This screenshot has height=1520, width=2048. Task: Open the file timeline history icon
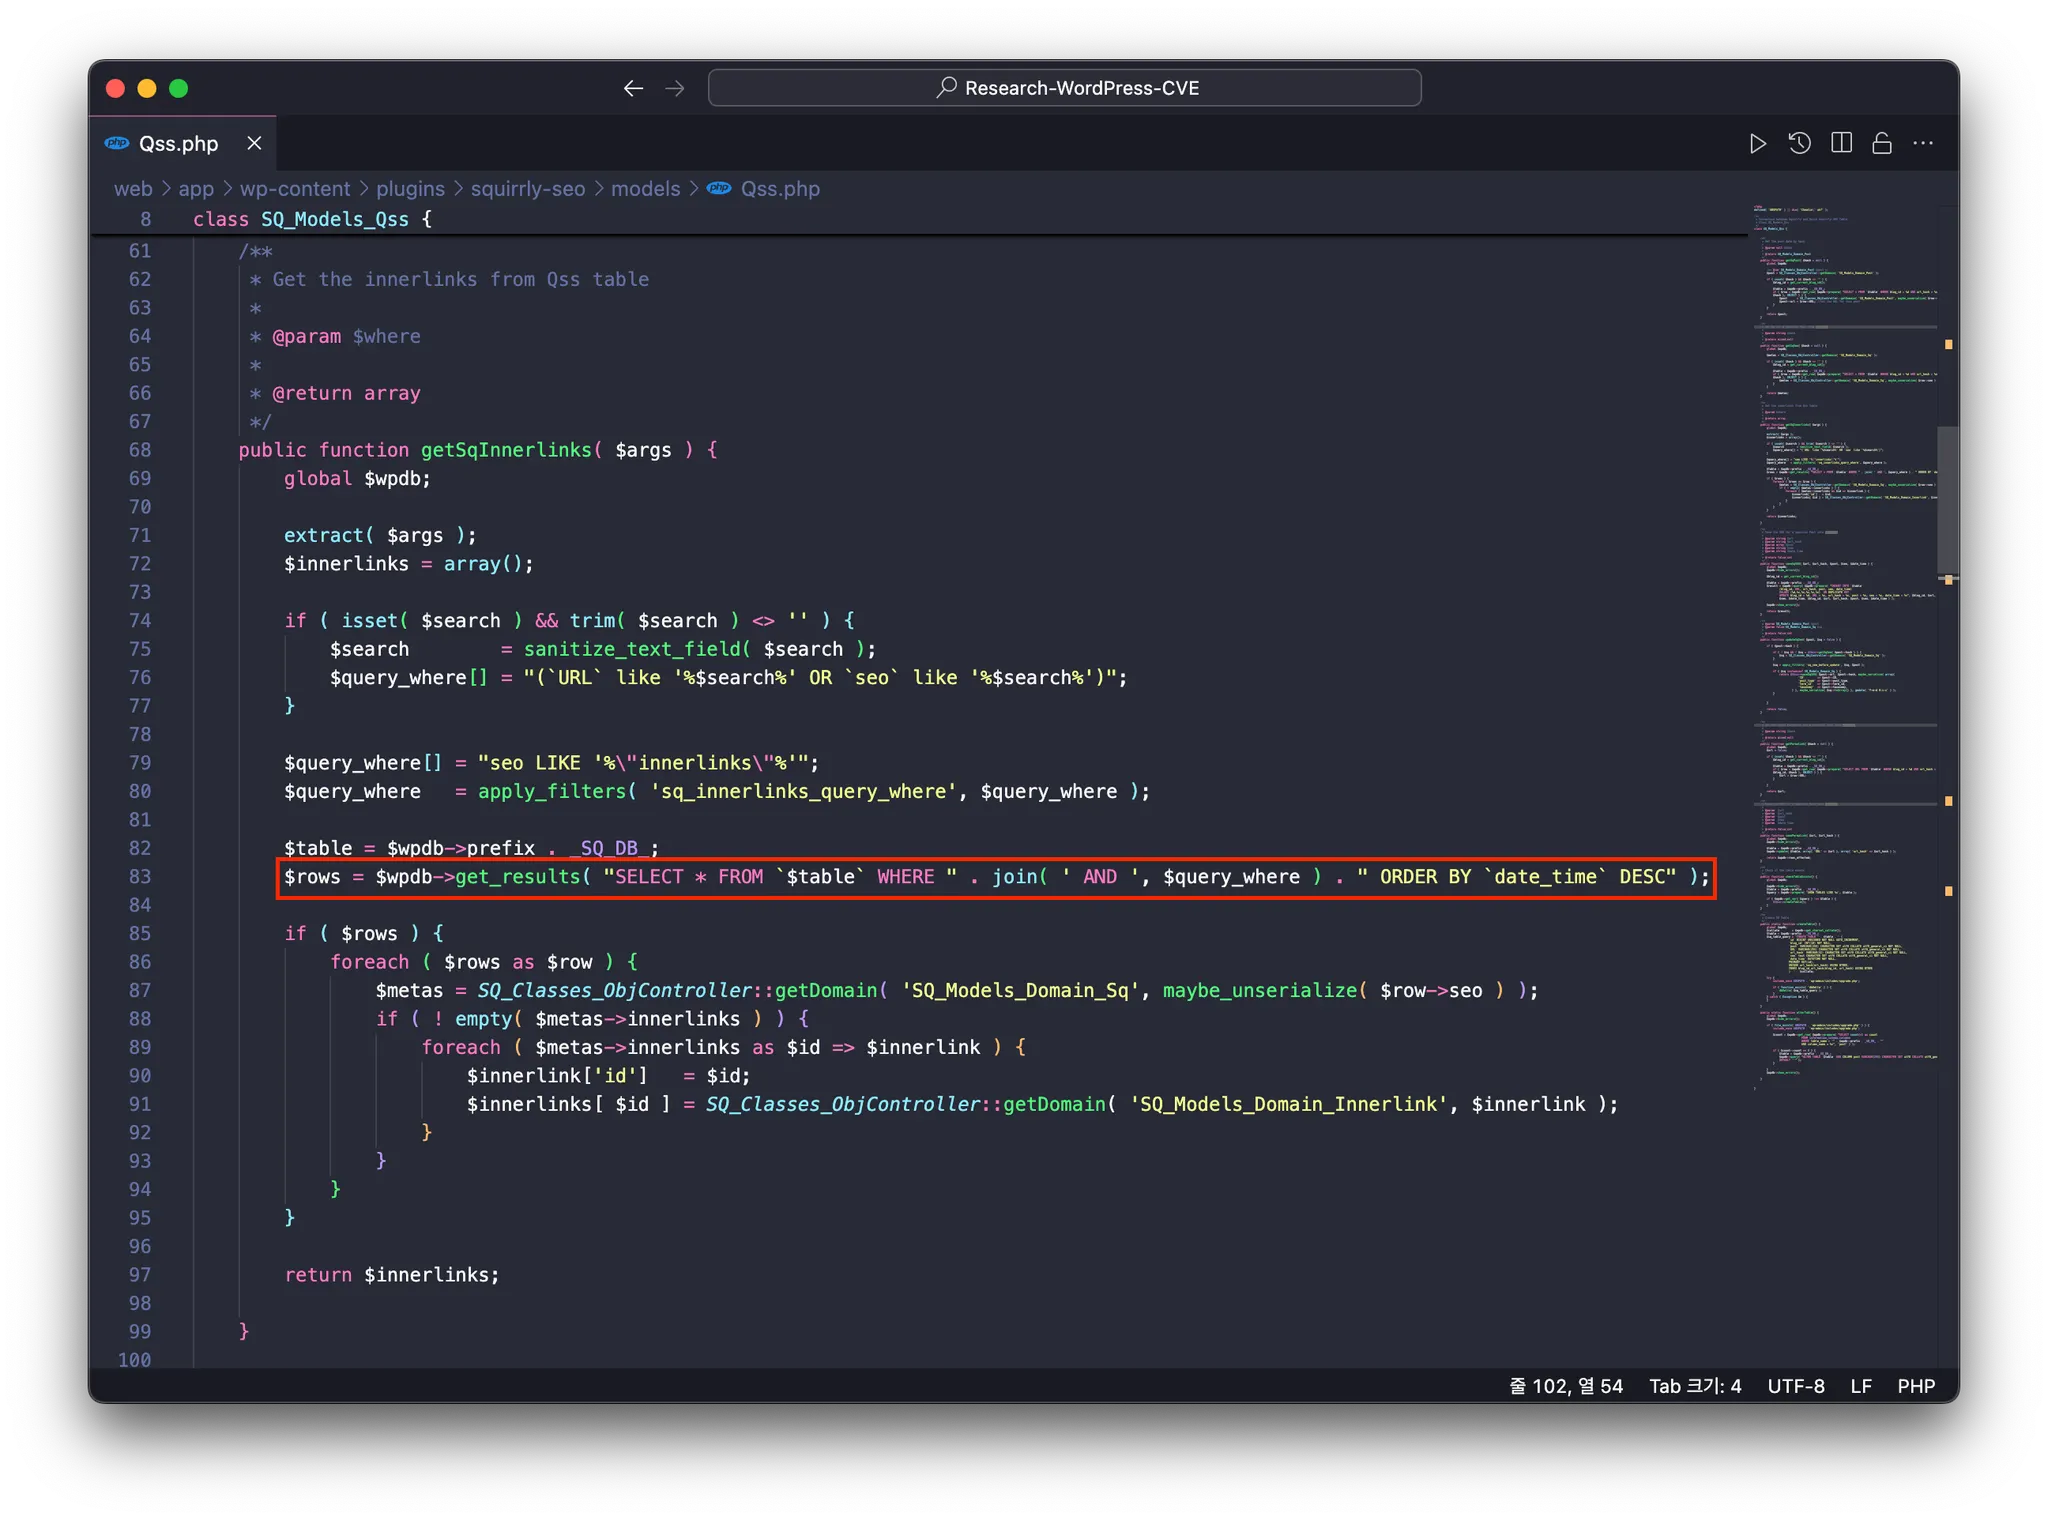click(x=1799, y=144)
